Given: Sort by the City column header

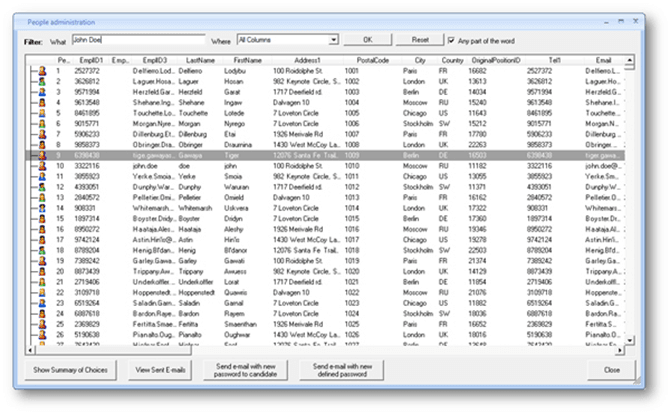Looking at the screenshot, I should point(420,60).
